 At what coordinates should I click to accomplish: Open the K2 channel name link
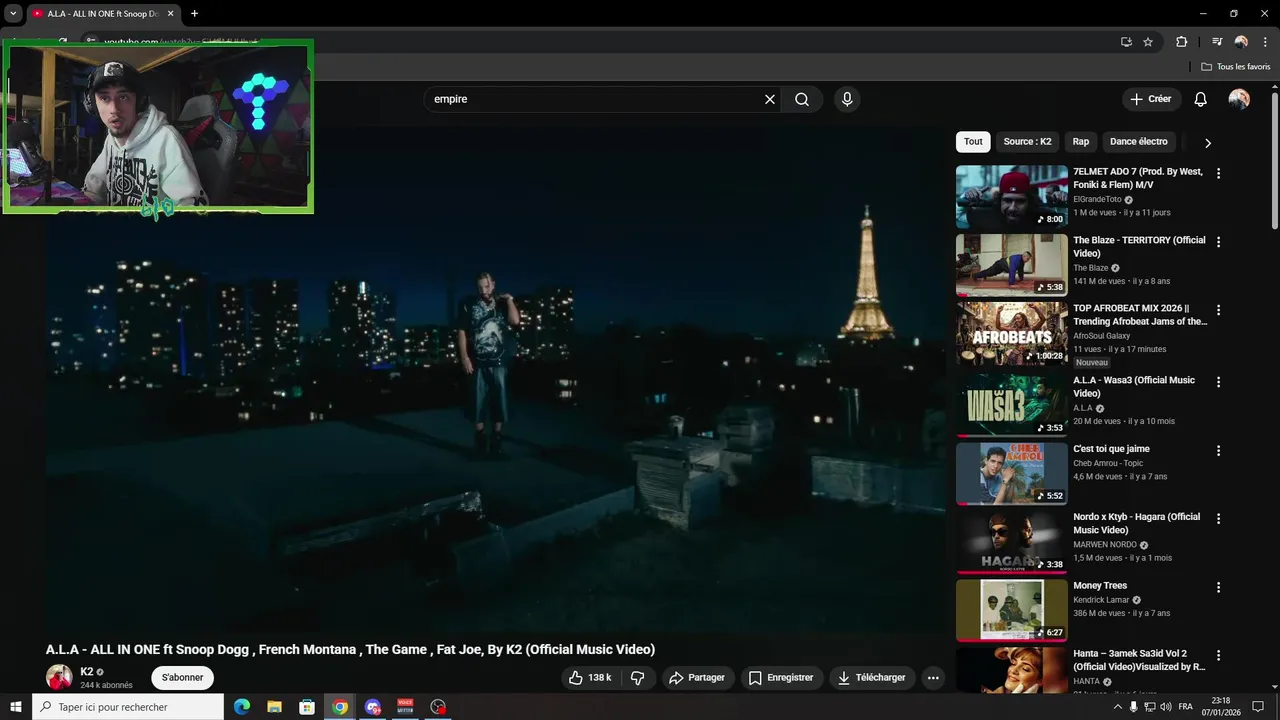pyautogui.click(x=87, y=672)
